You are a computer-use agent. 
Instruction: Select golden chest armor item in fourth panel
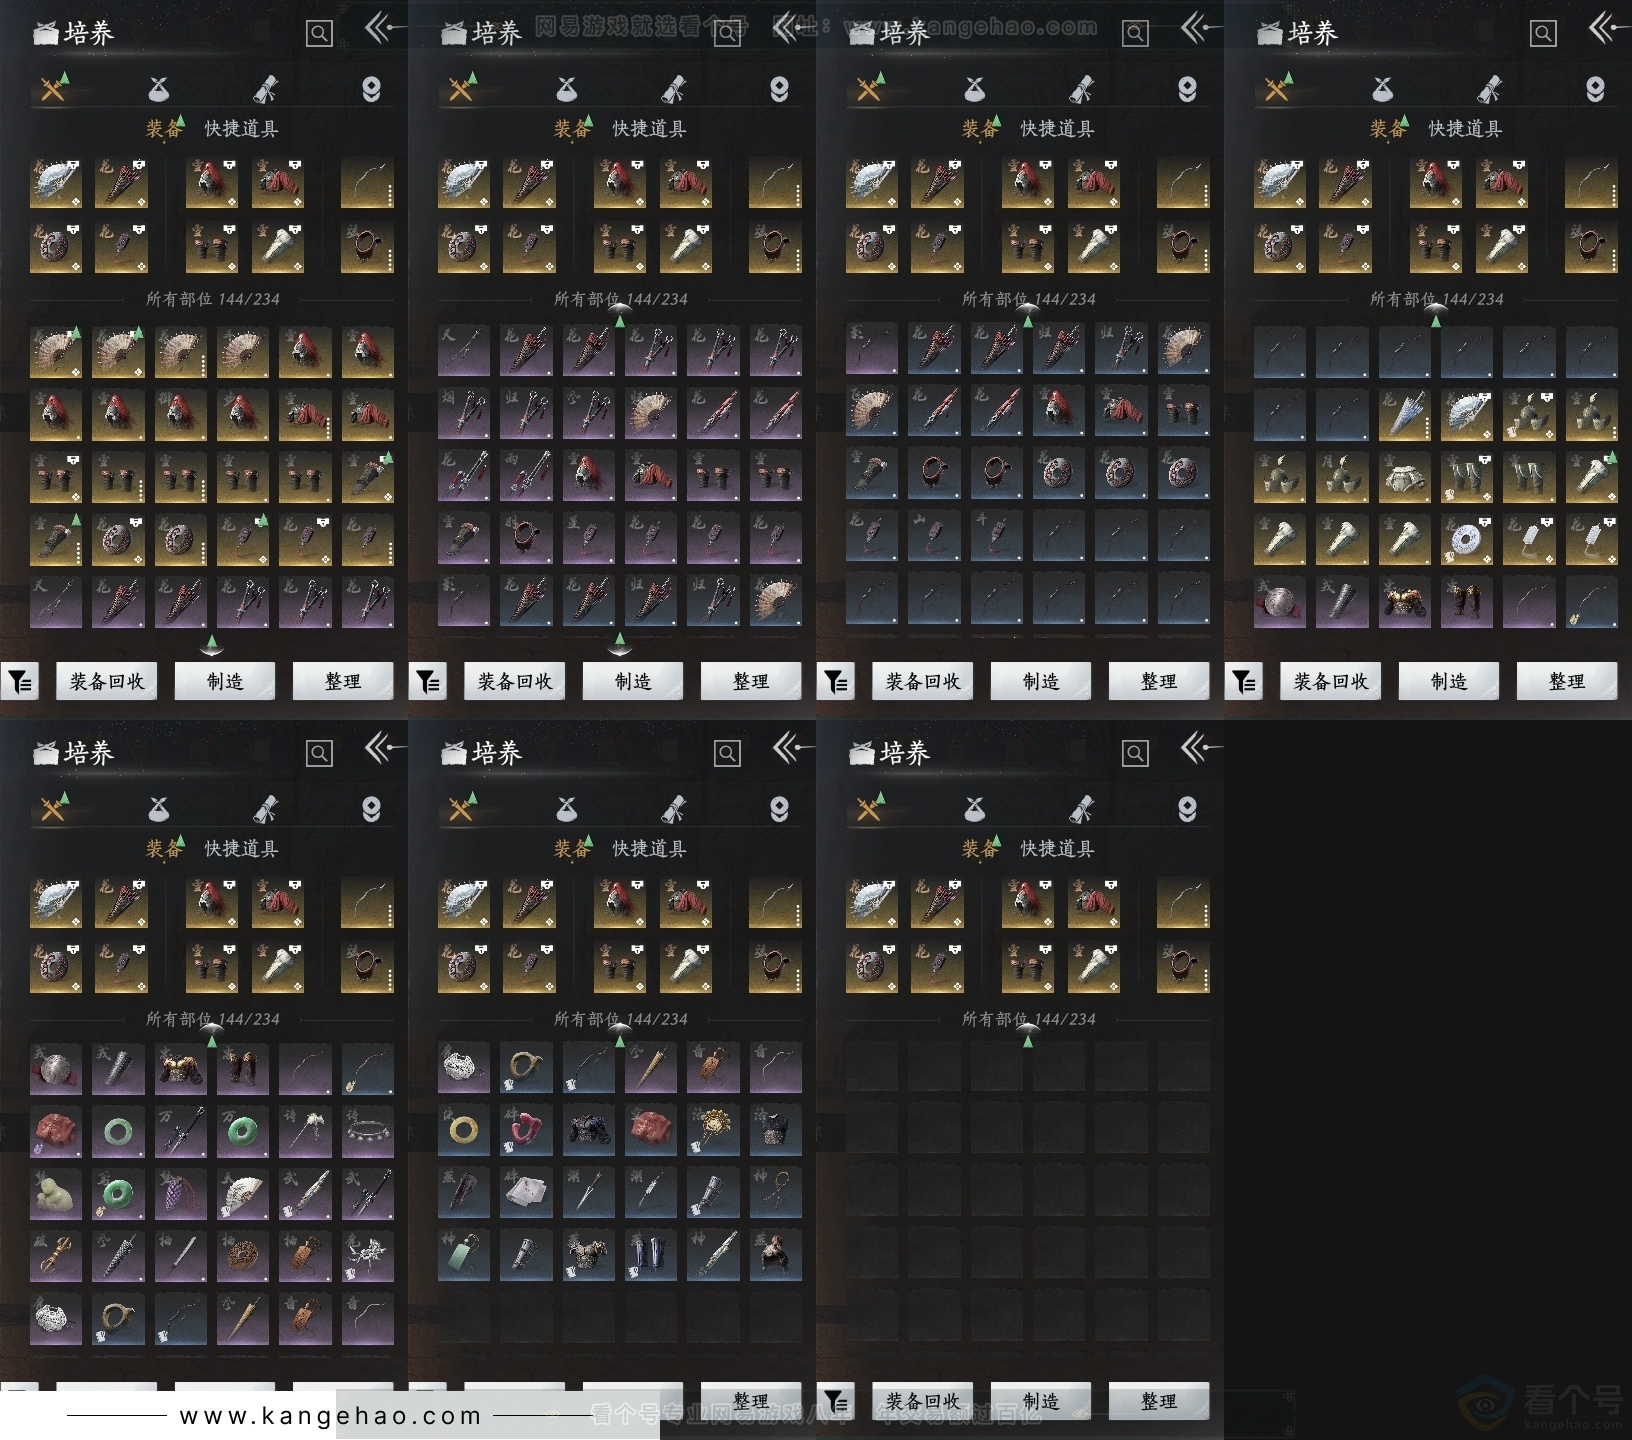(x=1404, y=601)
